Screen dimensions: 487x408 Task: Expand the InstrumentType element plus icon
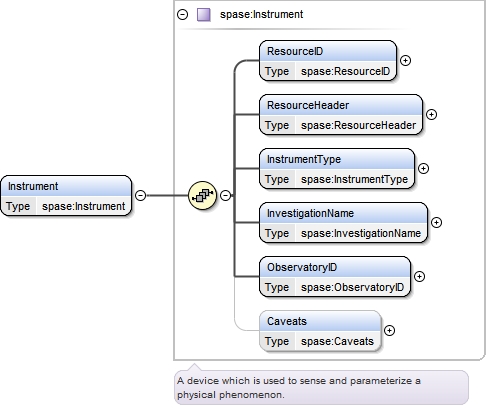point(423,168)
